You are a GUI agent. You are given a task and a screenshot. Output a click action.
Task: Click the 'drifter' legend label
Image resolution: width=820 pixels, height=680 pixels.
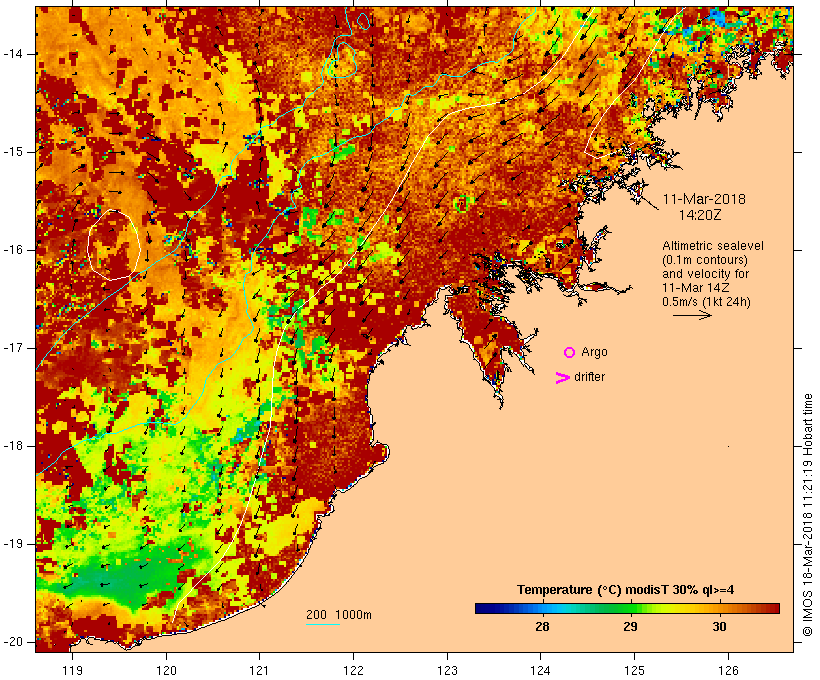pyautogui.click(x=589, y=377)
